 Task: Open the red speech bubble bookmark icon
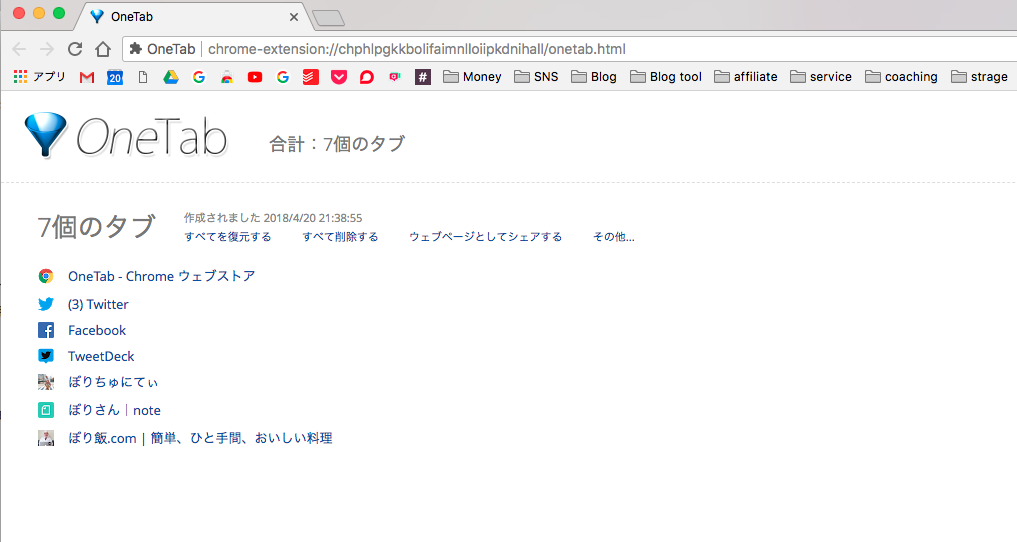tap(366, 77)
